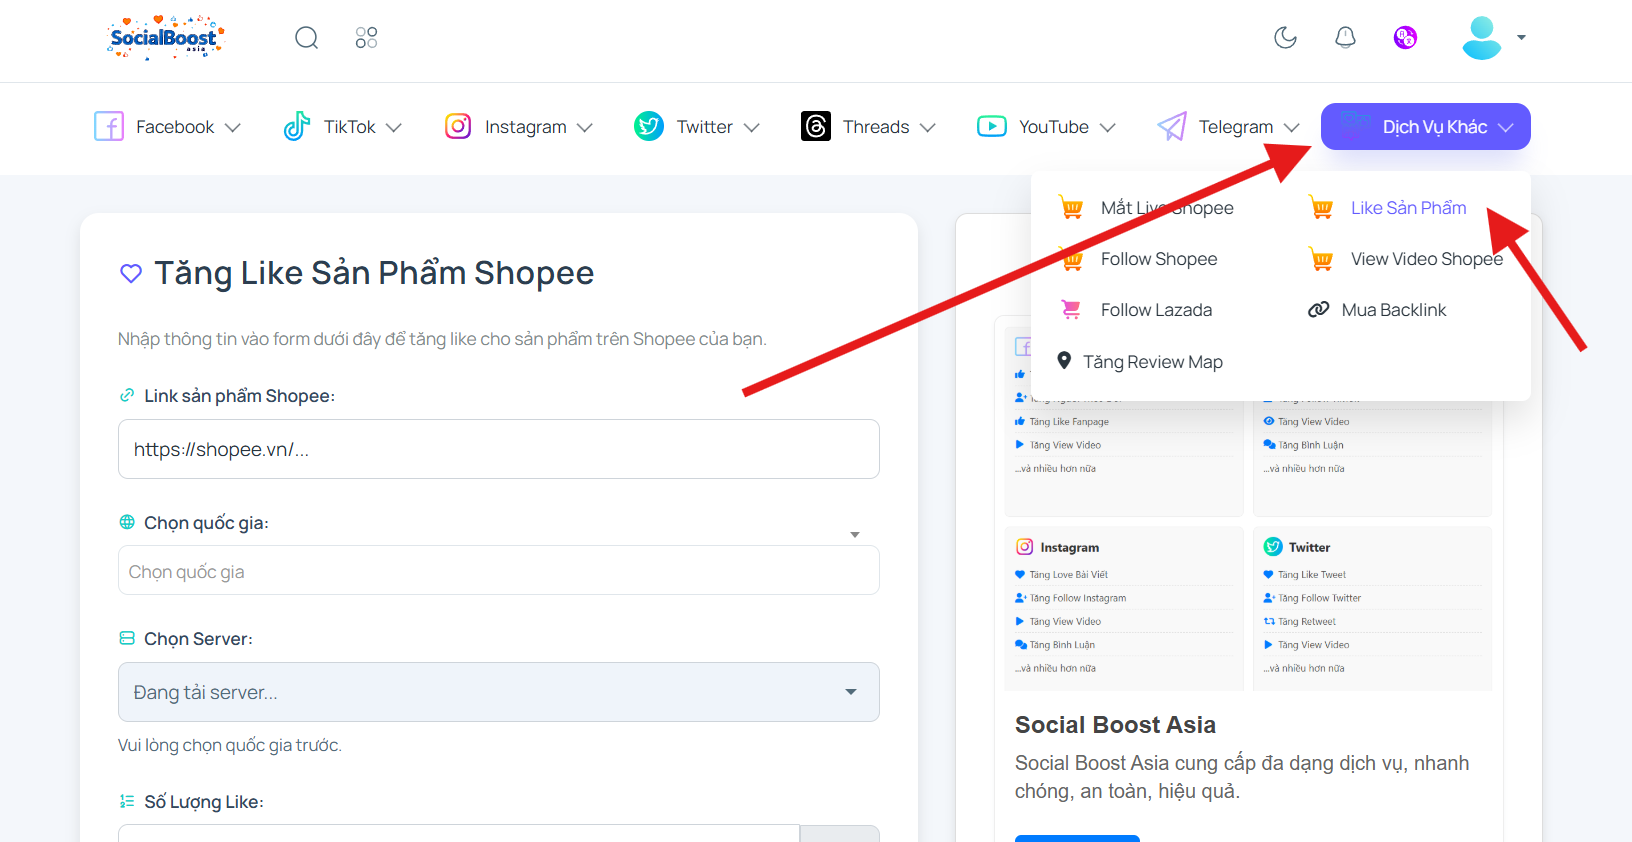This screenshot has height=842, width=1632.
Task: Click cart icon beside View Video Shopee
Action: tap(1321, 260)
